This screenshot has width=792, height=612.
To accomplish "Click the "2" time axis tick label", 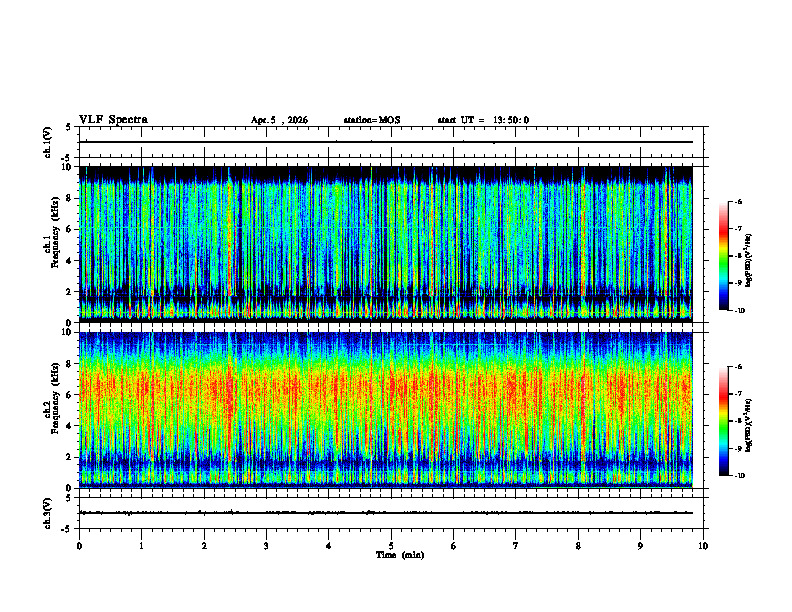I will [x=204, y=546].
